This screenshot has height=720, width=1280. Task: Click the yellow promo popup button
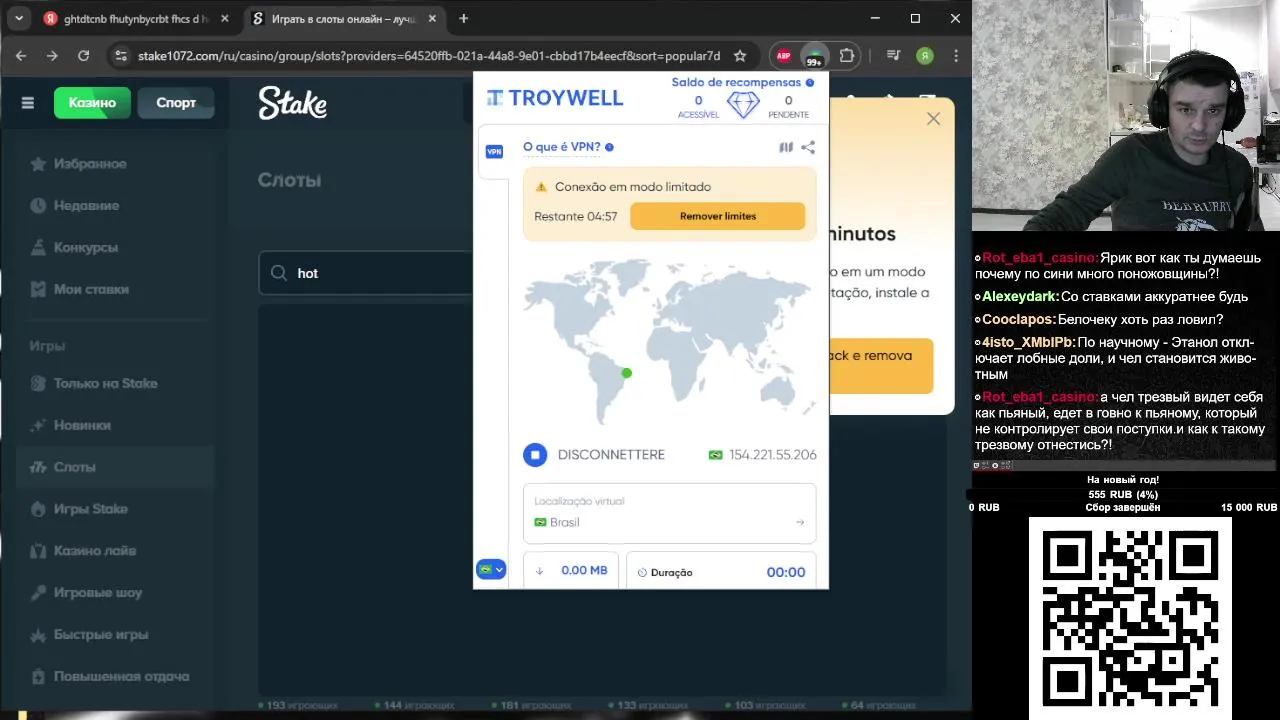point(880,365)
